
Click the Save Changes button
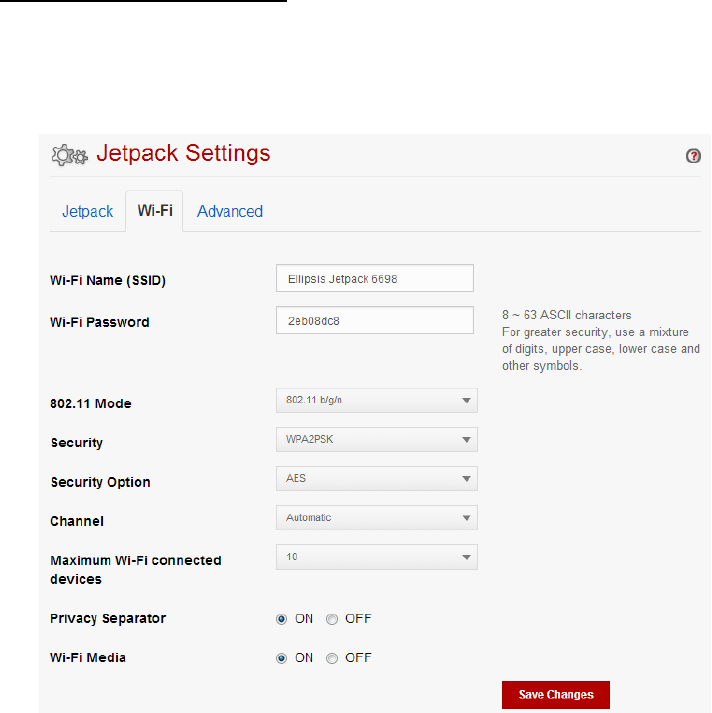pos(556,695)
